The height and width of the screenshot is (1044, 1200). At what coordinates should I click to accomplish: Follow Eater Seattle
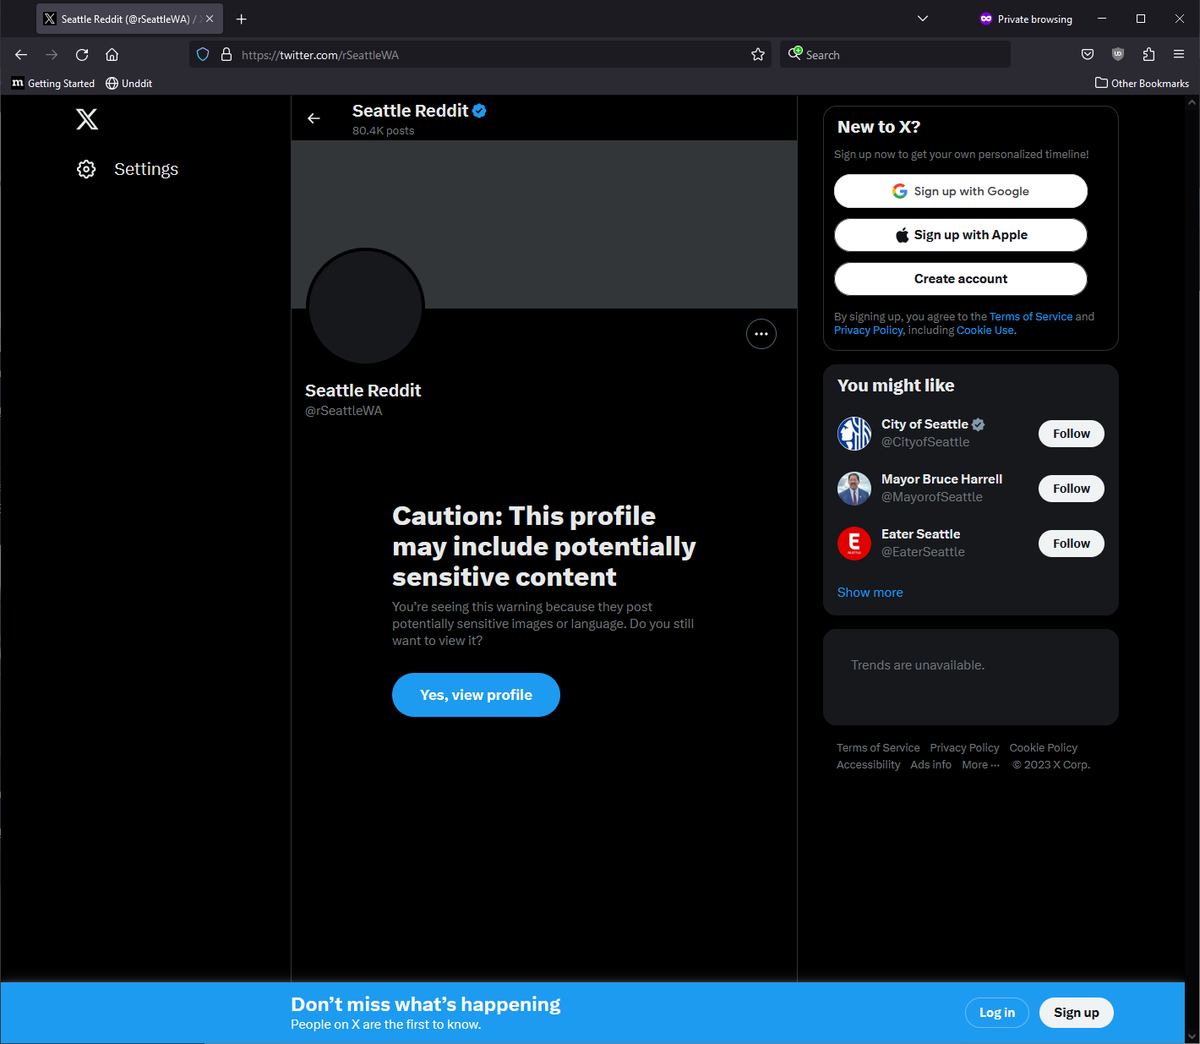[1071, 544]
